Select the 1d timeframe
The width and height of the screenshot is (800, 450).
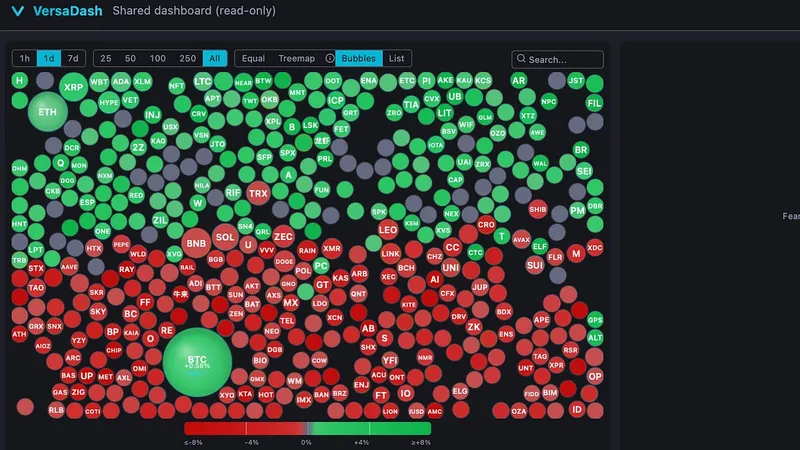(x=49, y=58)
